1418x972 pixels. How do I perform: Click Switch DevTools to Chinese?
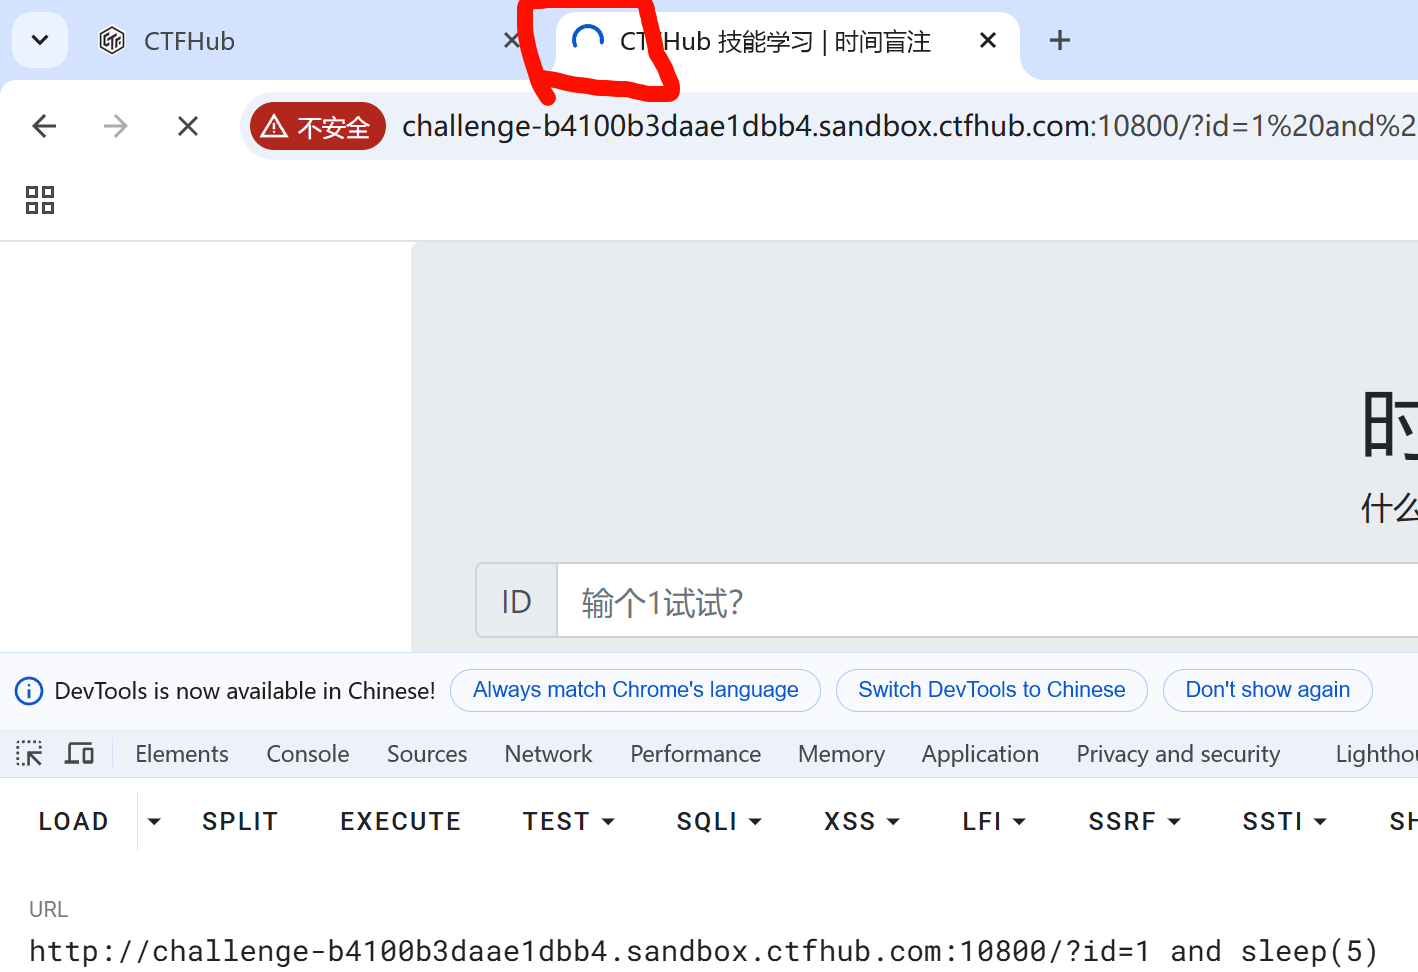(991, 690)
